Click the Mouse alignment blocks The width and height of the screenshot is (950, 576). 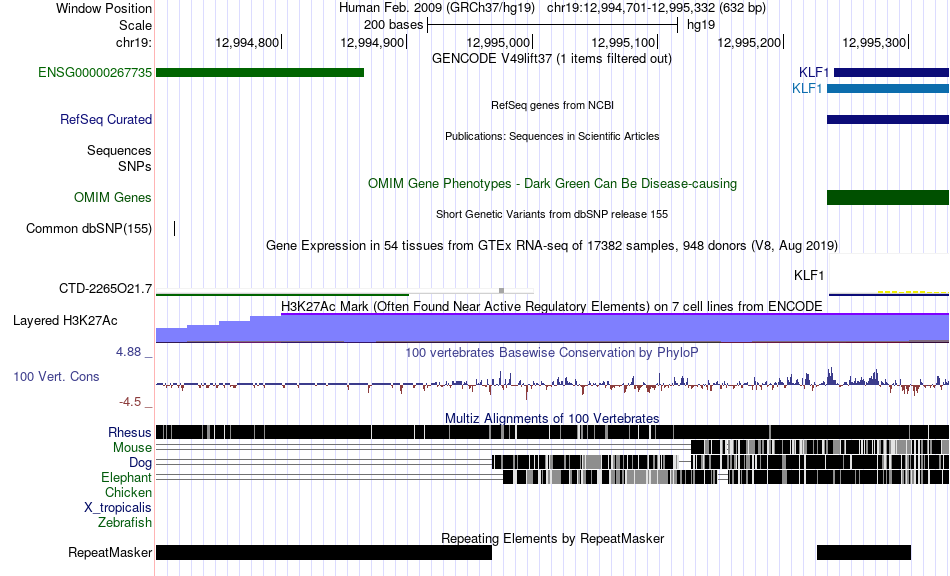pos(820,447)
